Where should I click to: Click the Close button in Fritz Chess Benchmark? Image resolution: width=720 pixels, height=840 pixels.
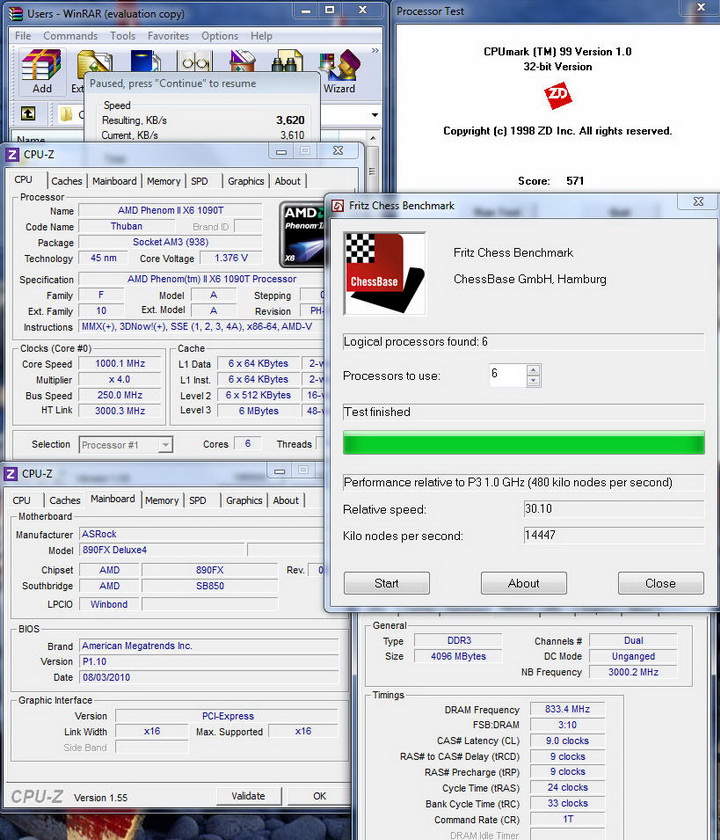point(661,583)
